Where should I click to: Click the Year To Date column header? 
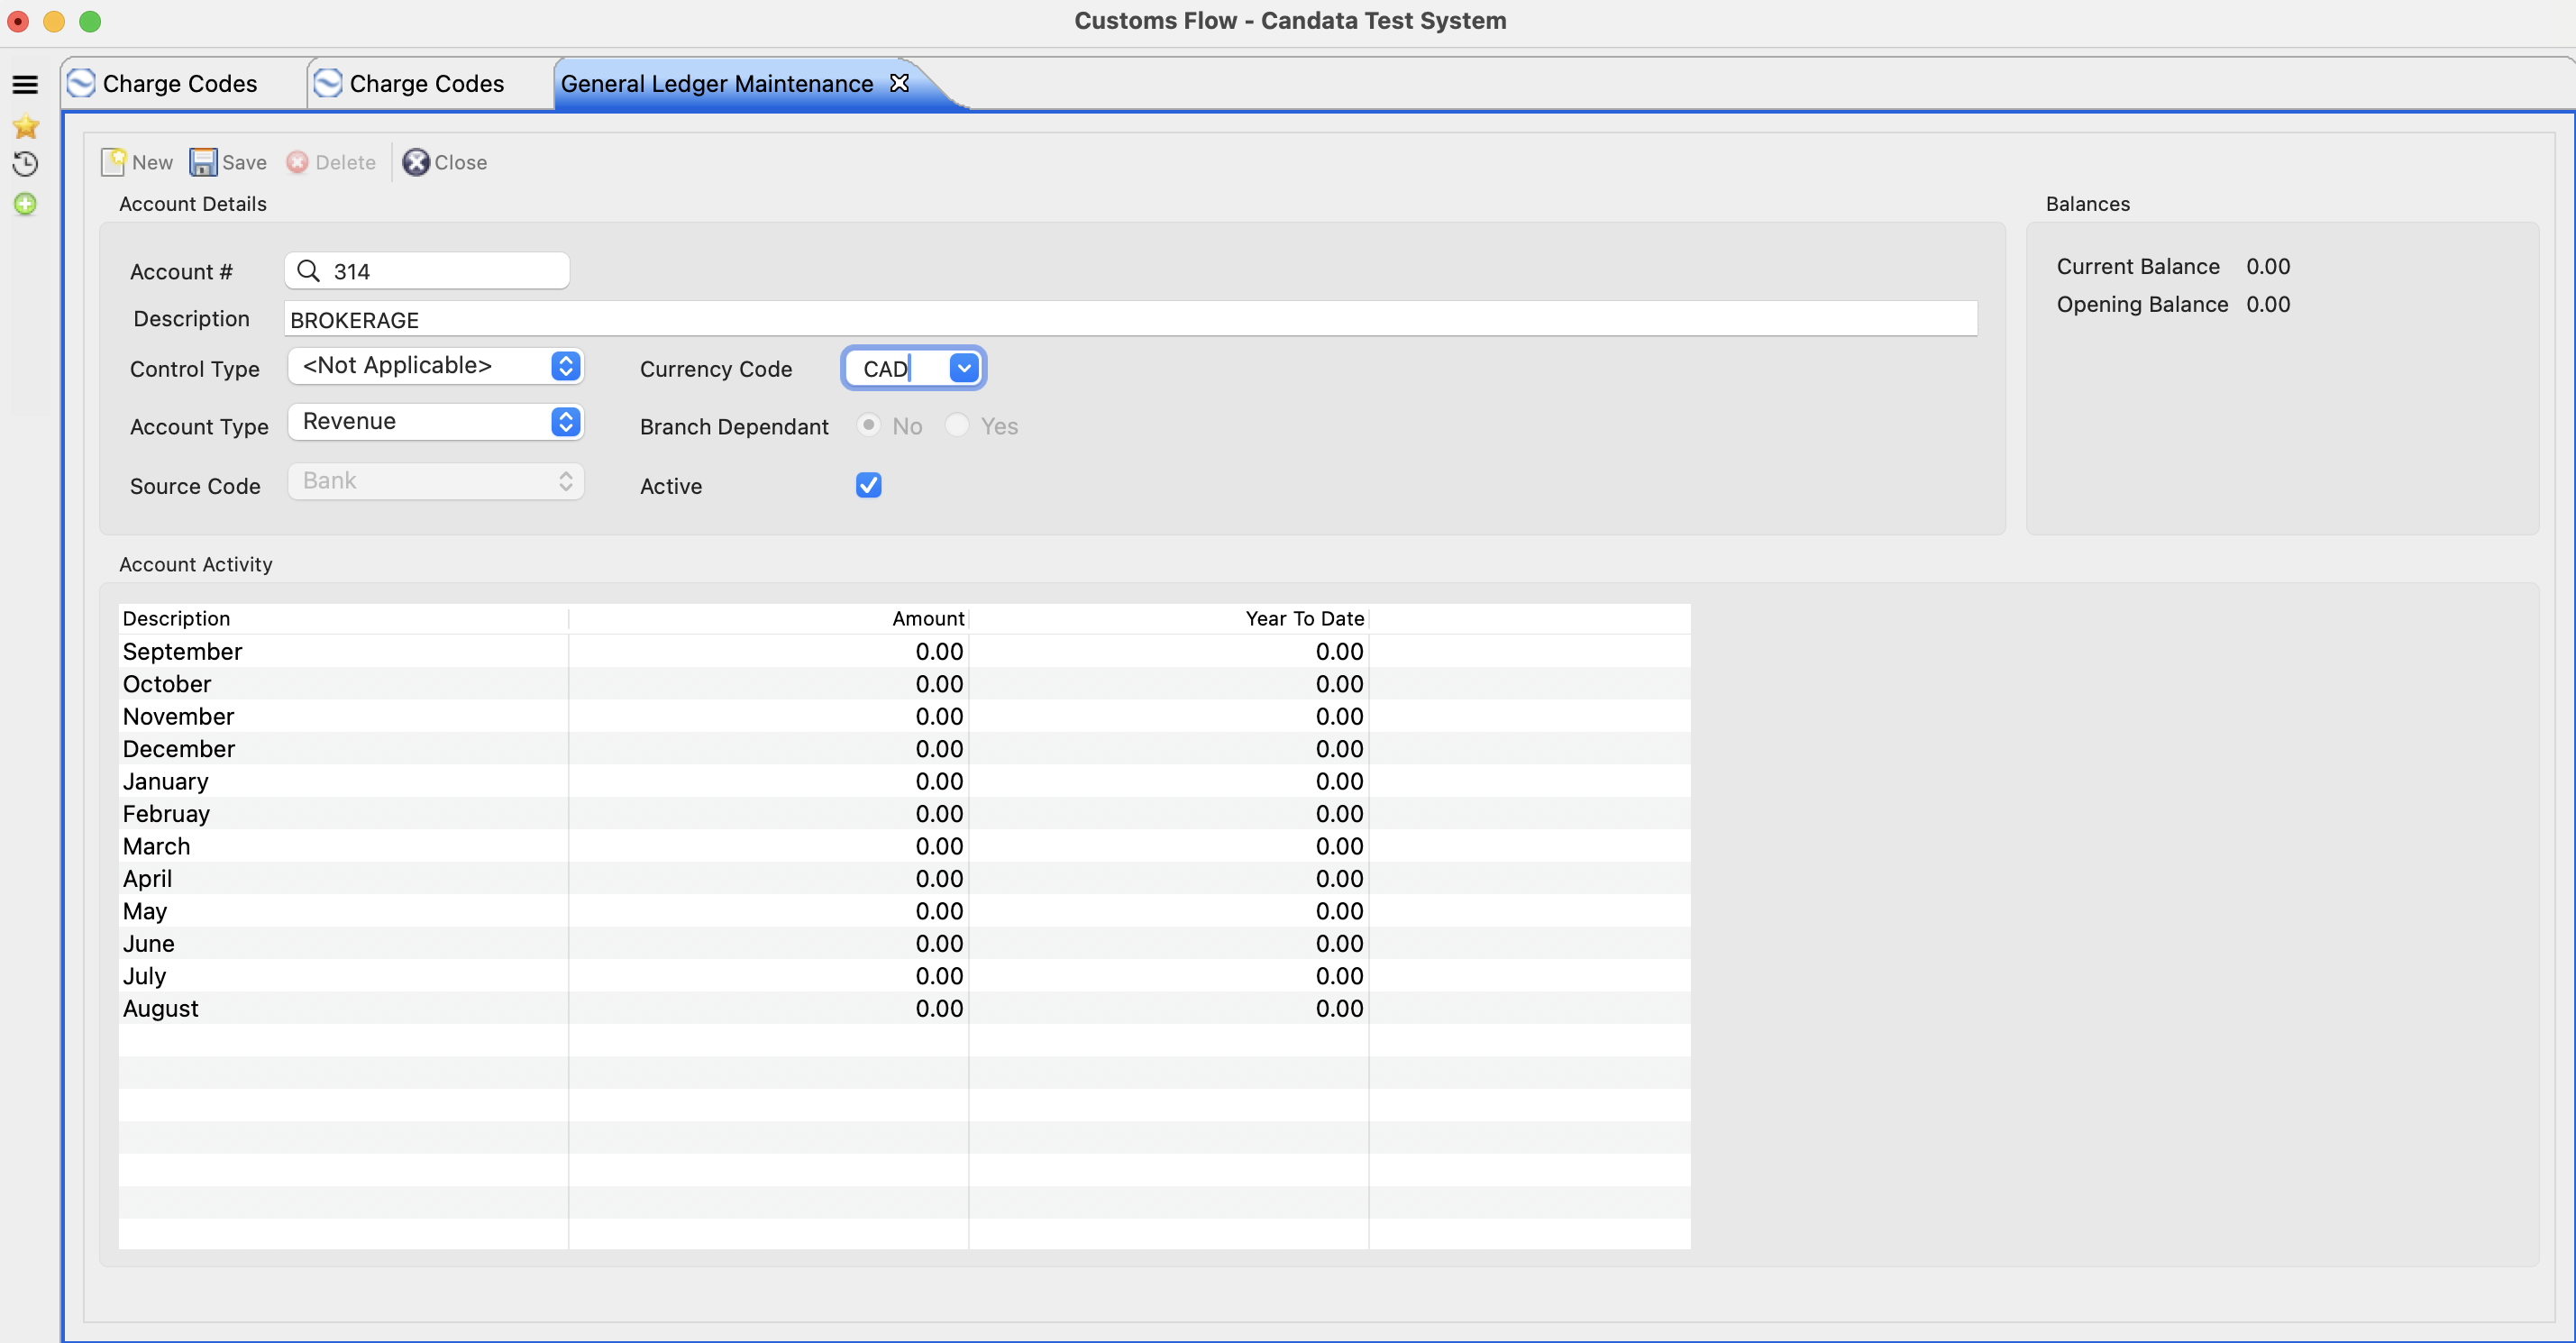click(x=1168, y=618)
